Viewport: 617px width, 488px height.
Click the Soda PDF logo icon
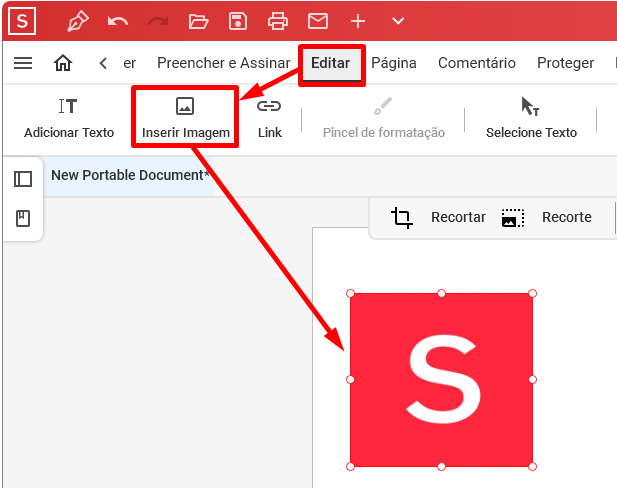[22, 21]
